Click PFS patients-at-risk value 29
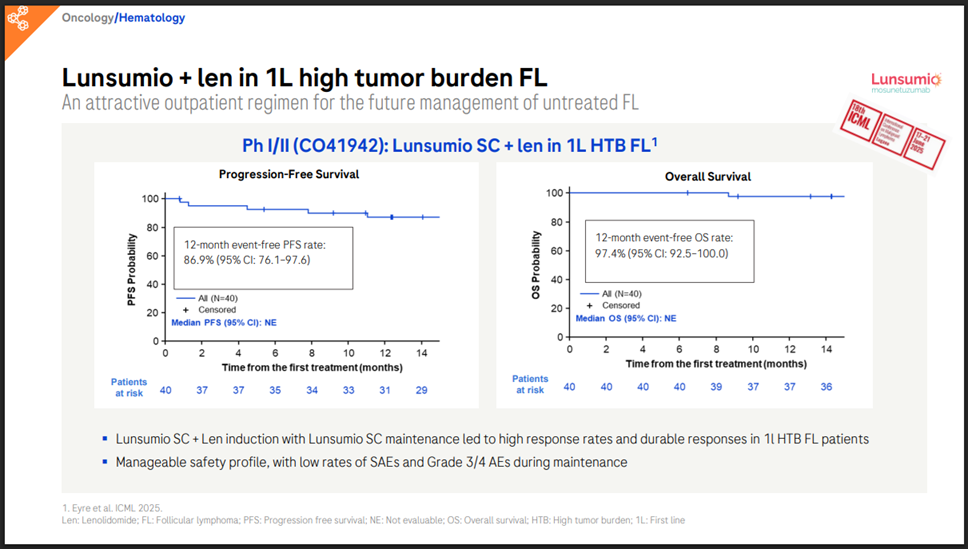The height and width of the screenshot is (549, 968). [422, 390]
